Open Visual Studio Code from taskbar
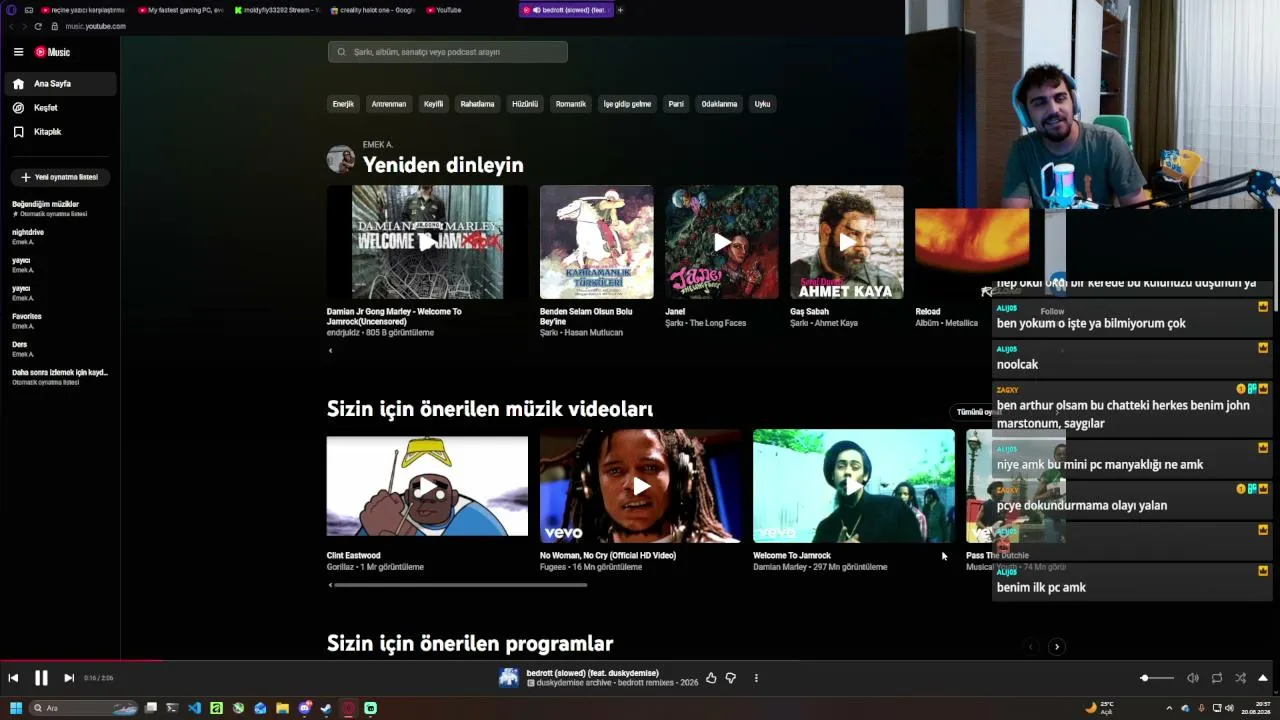This screenshot has width=1280, height=720. [x=194, y=708]
